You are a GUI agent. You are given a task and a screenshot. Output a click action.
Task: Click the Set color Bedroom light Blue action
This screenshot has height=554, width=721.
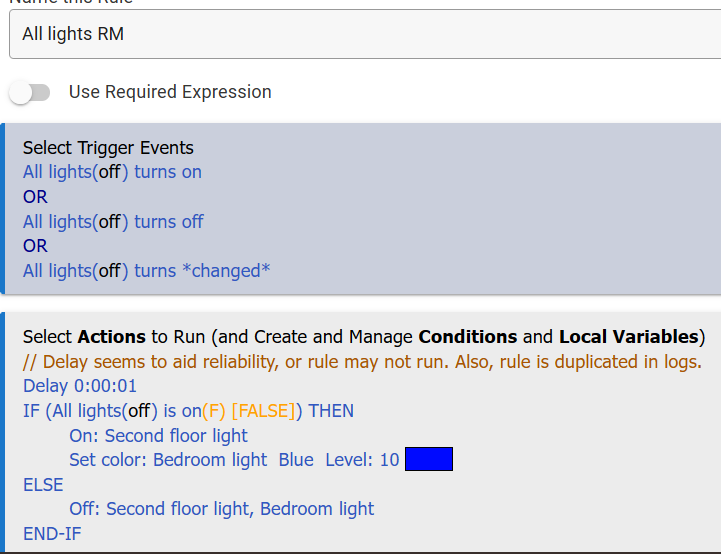pos(234,460)
